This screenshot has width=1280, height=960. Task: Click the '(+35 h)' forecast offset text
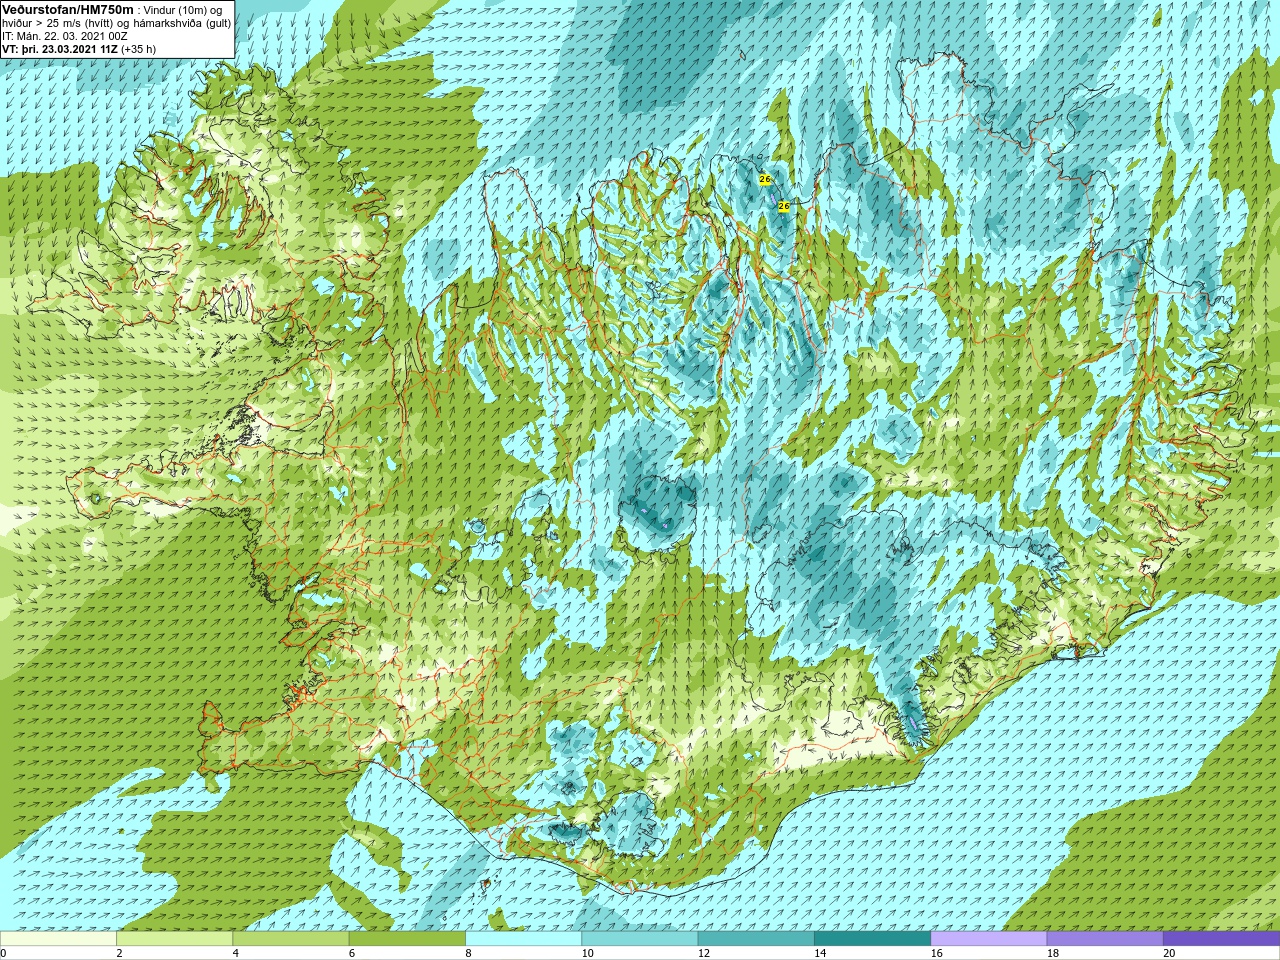(x=138, y=49)
